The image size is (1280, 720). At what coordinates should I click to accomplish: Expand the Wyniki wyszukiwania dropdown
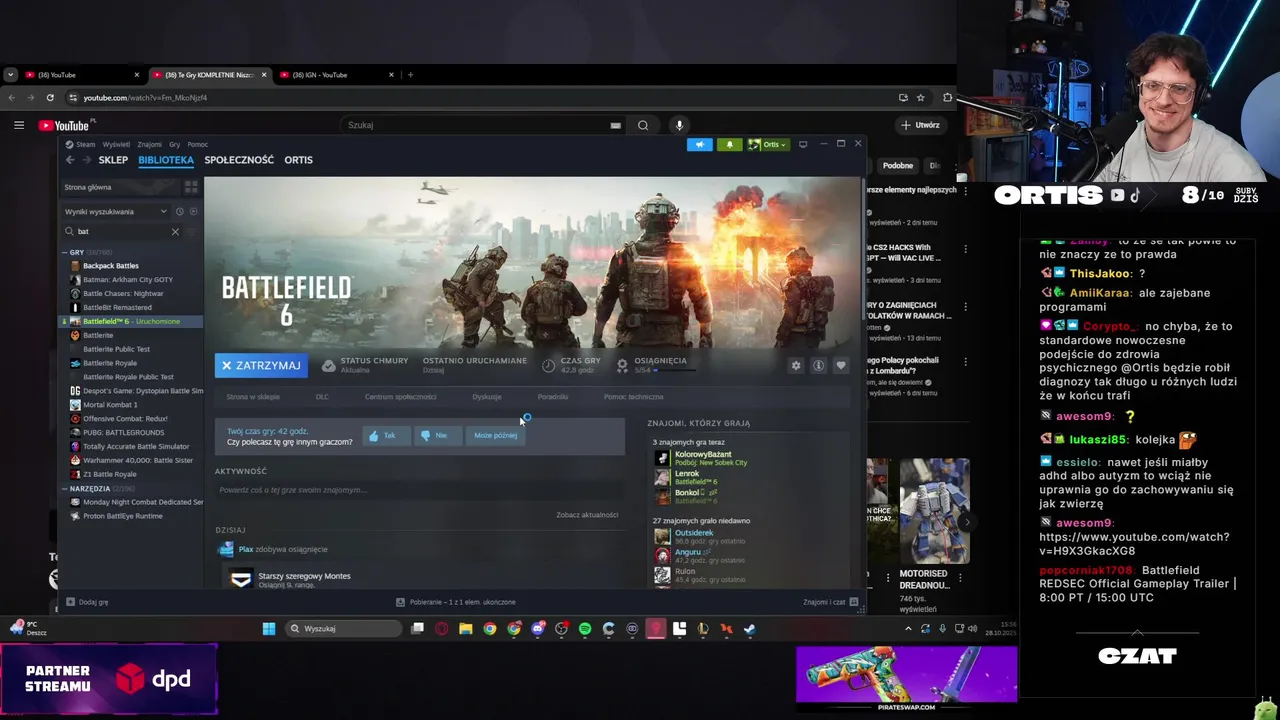116,211
